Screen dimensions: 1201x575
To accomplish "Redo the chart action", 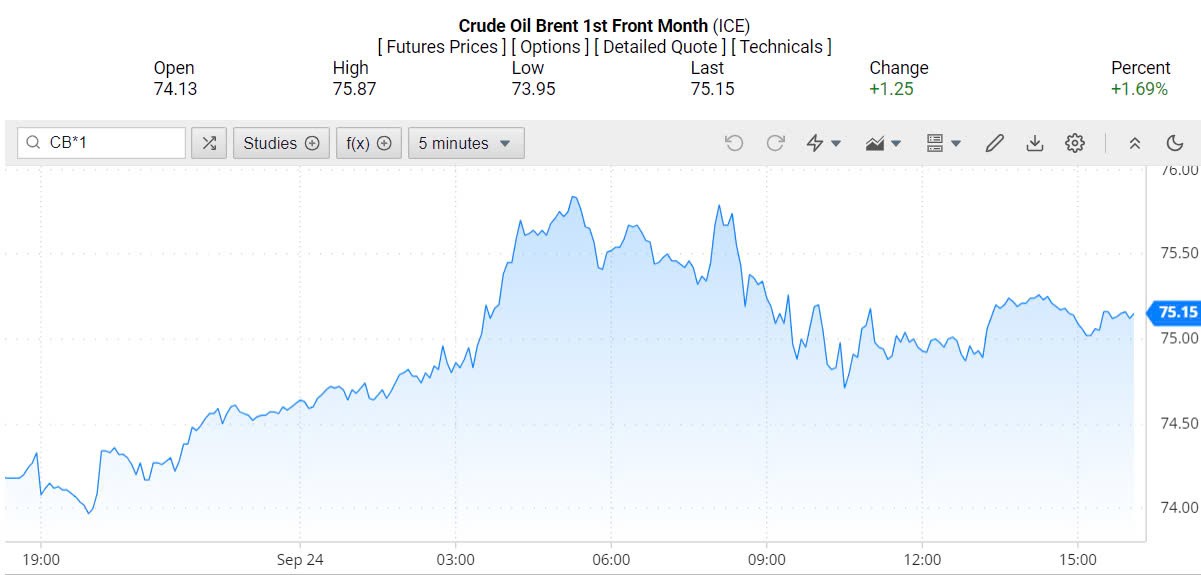I will click(x=775, y=143).
